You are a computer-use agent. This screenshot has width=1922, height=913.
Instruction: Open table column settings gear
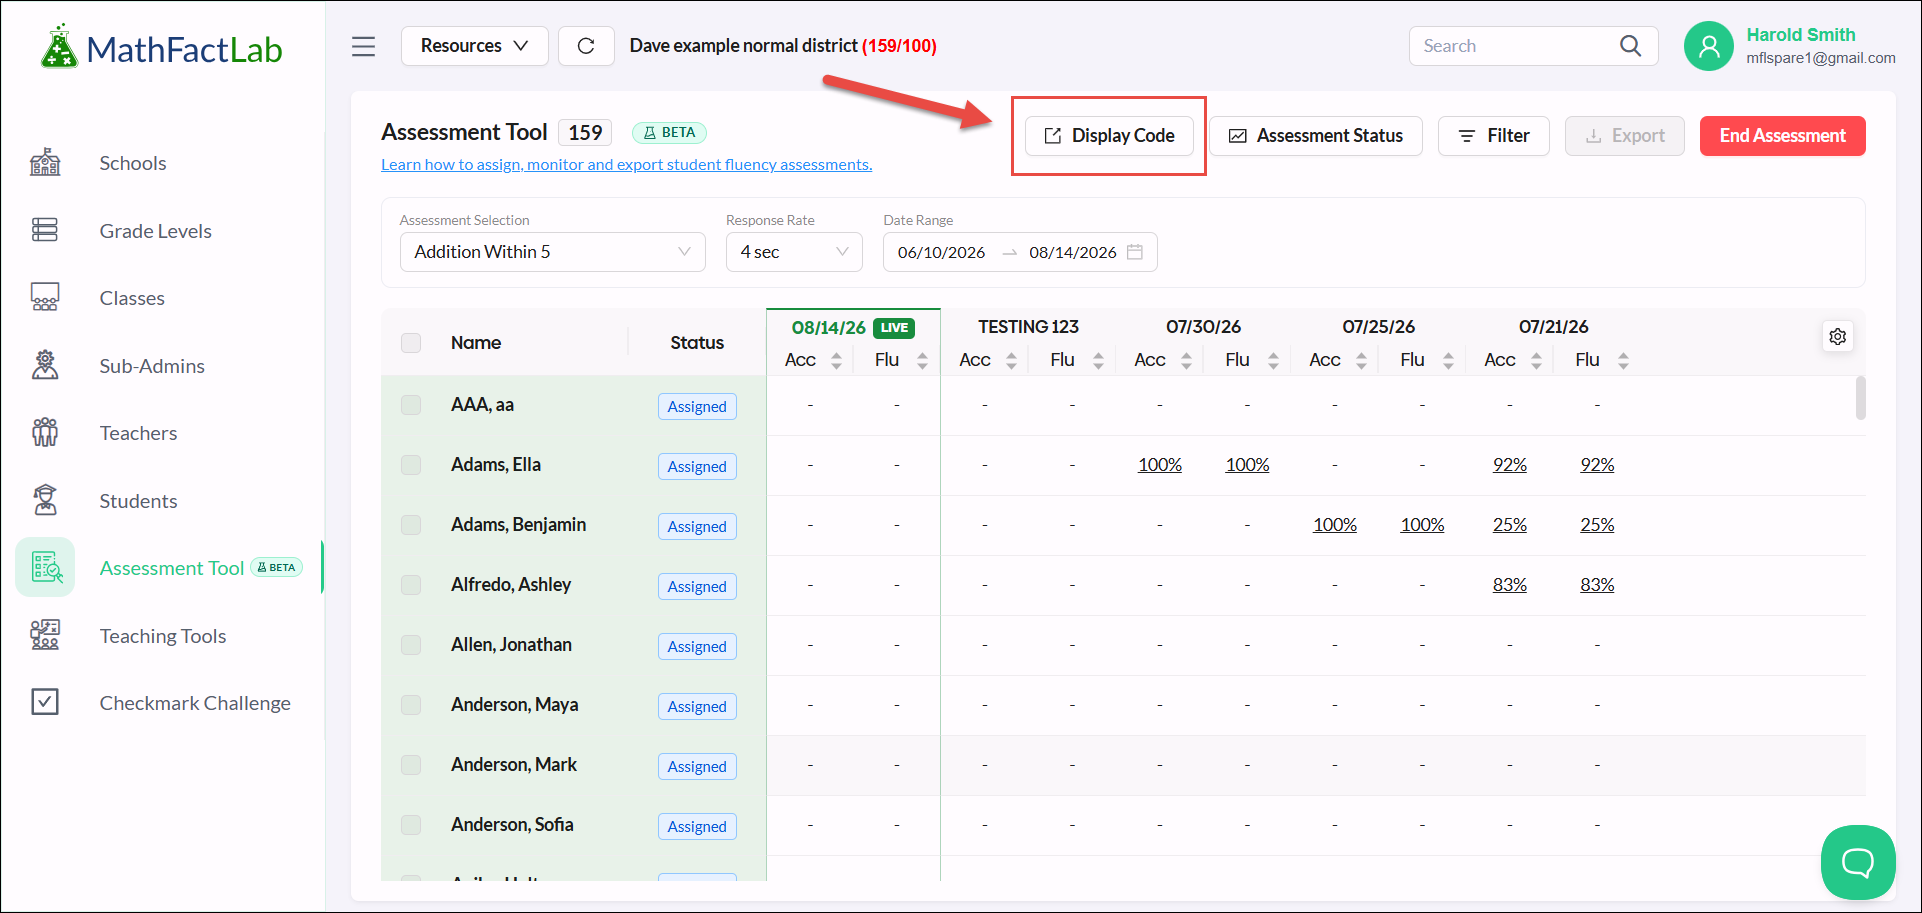pos(1838,337)
